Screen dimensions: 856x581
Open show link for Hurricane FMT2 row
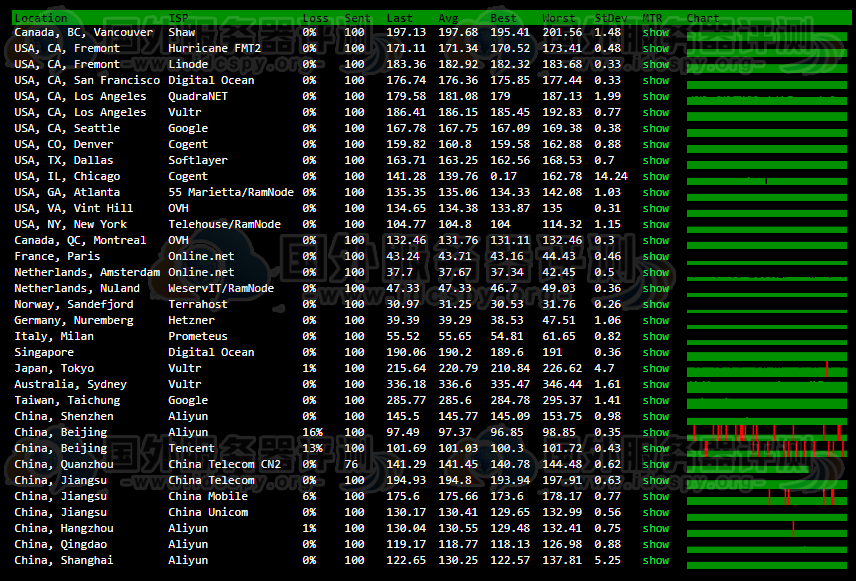[x=656, y=48]
